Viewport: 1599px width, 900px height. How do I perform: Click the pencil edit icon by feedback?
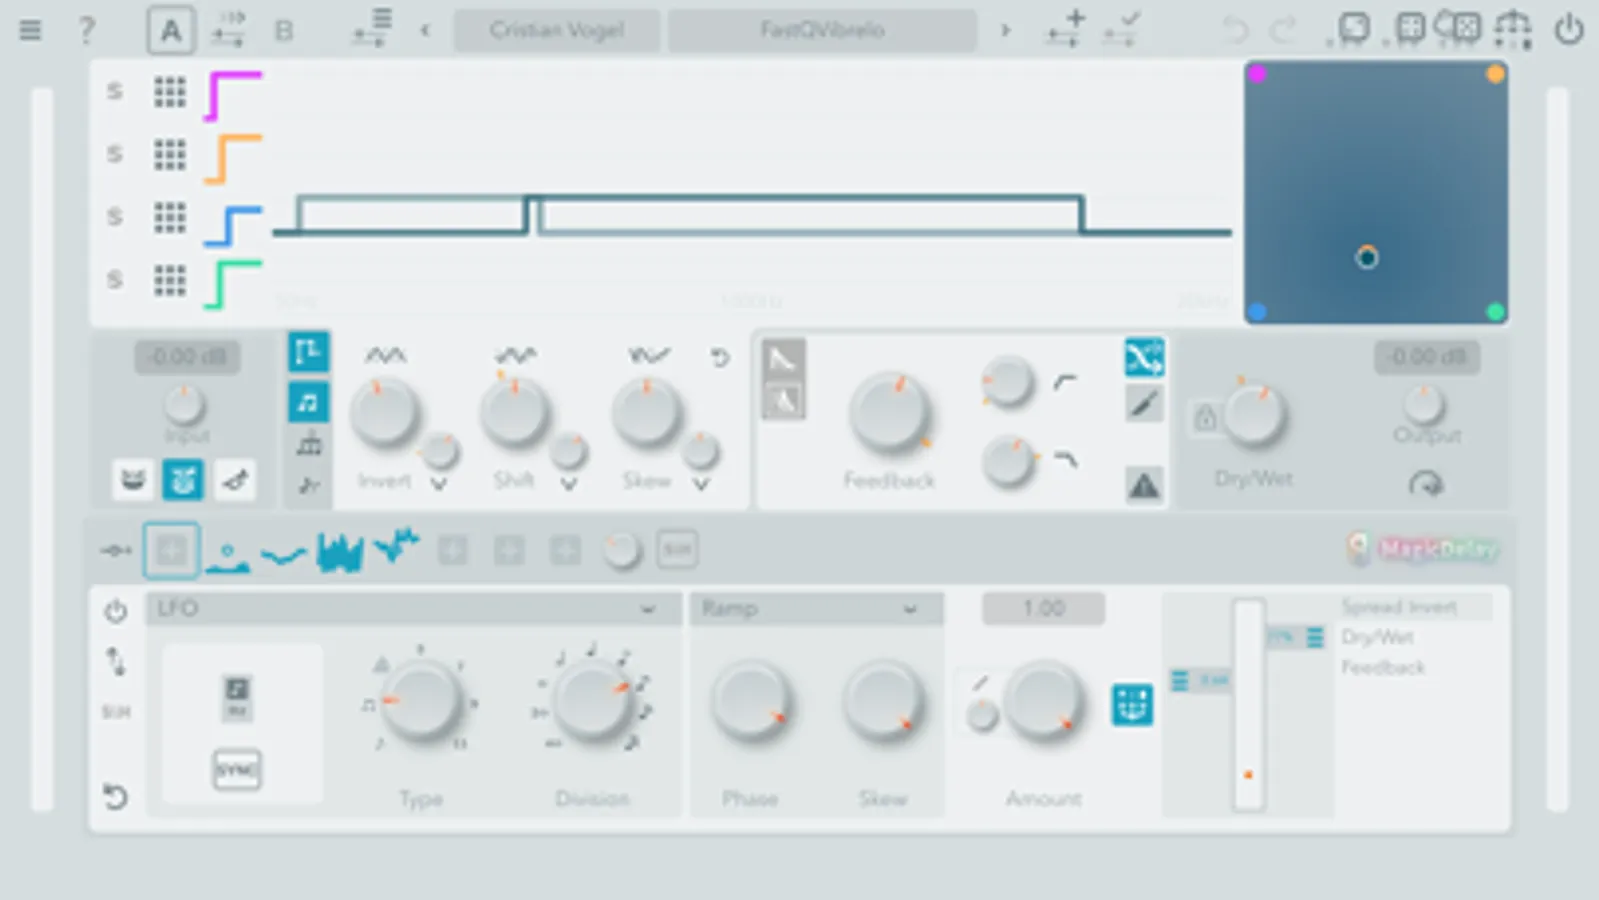click(1144, 404)
